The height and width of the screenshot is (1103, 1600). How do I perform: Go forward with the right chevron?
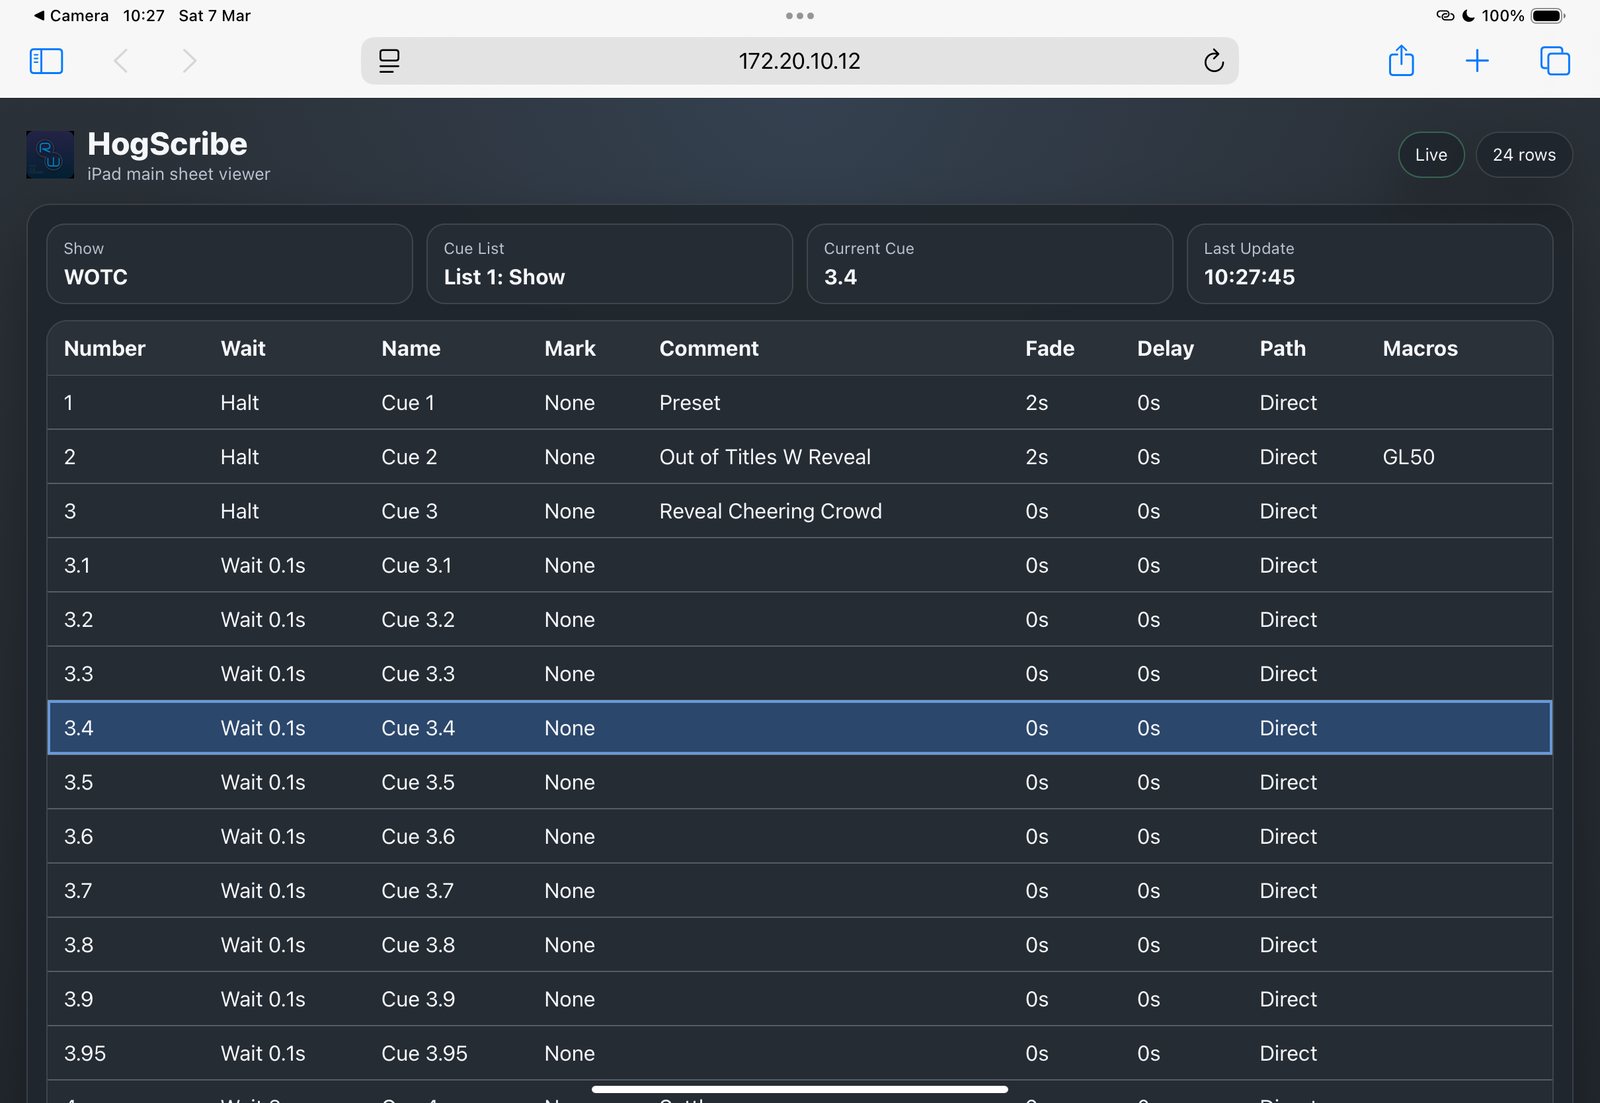[x=189, y=61]
